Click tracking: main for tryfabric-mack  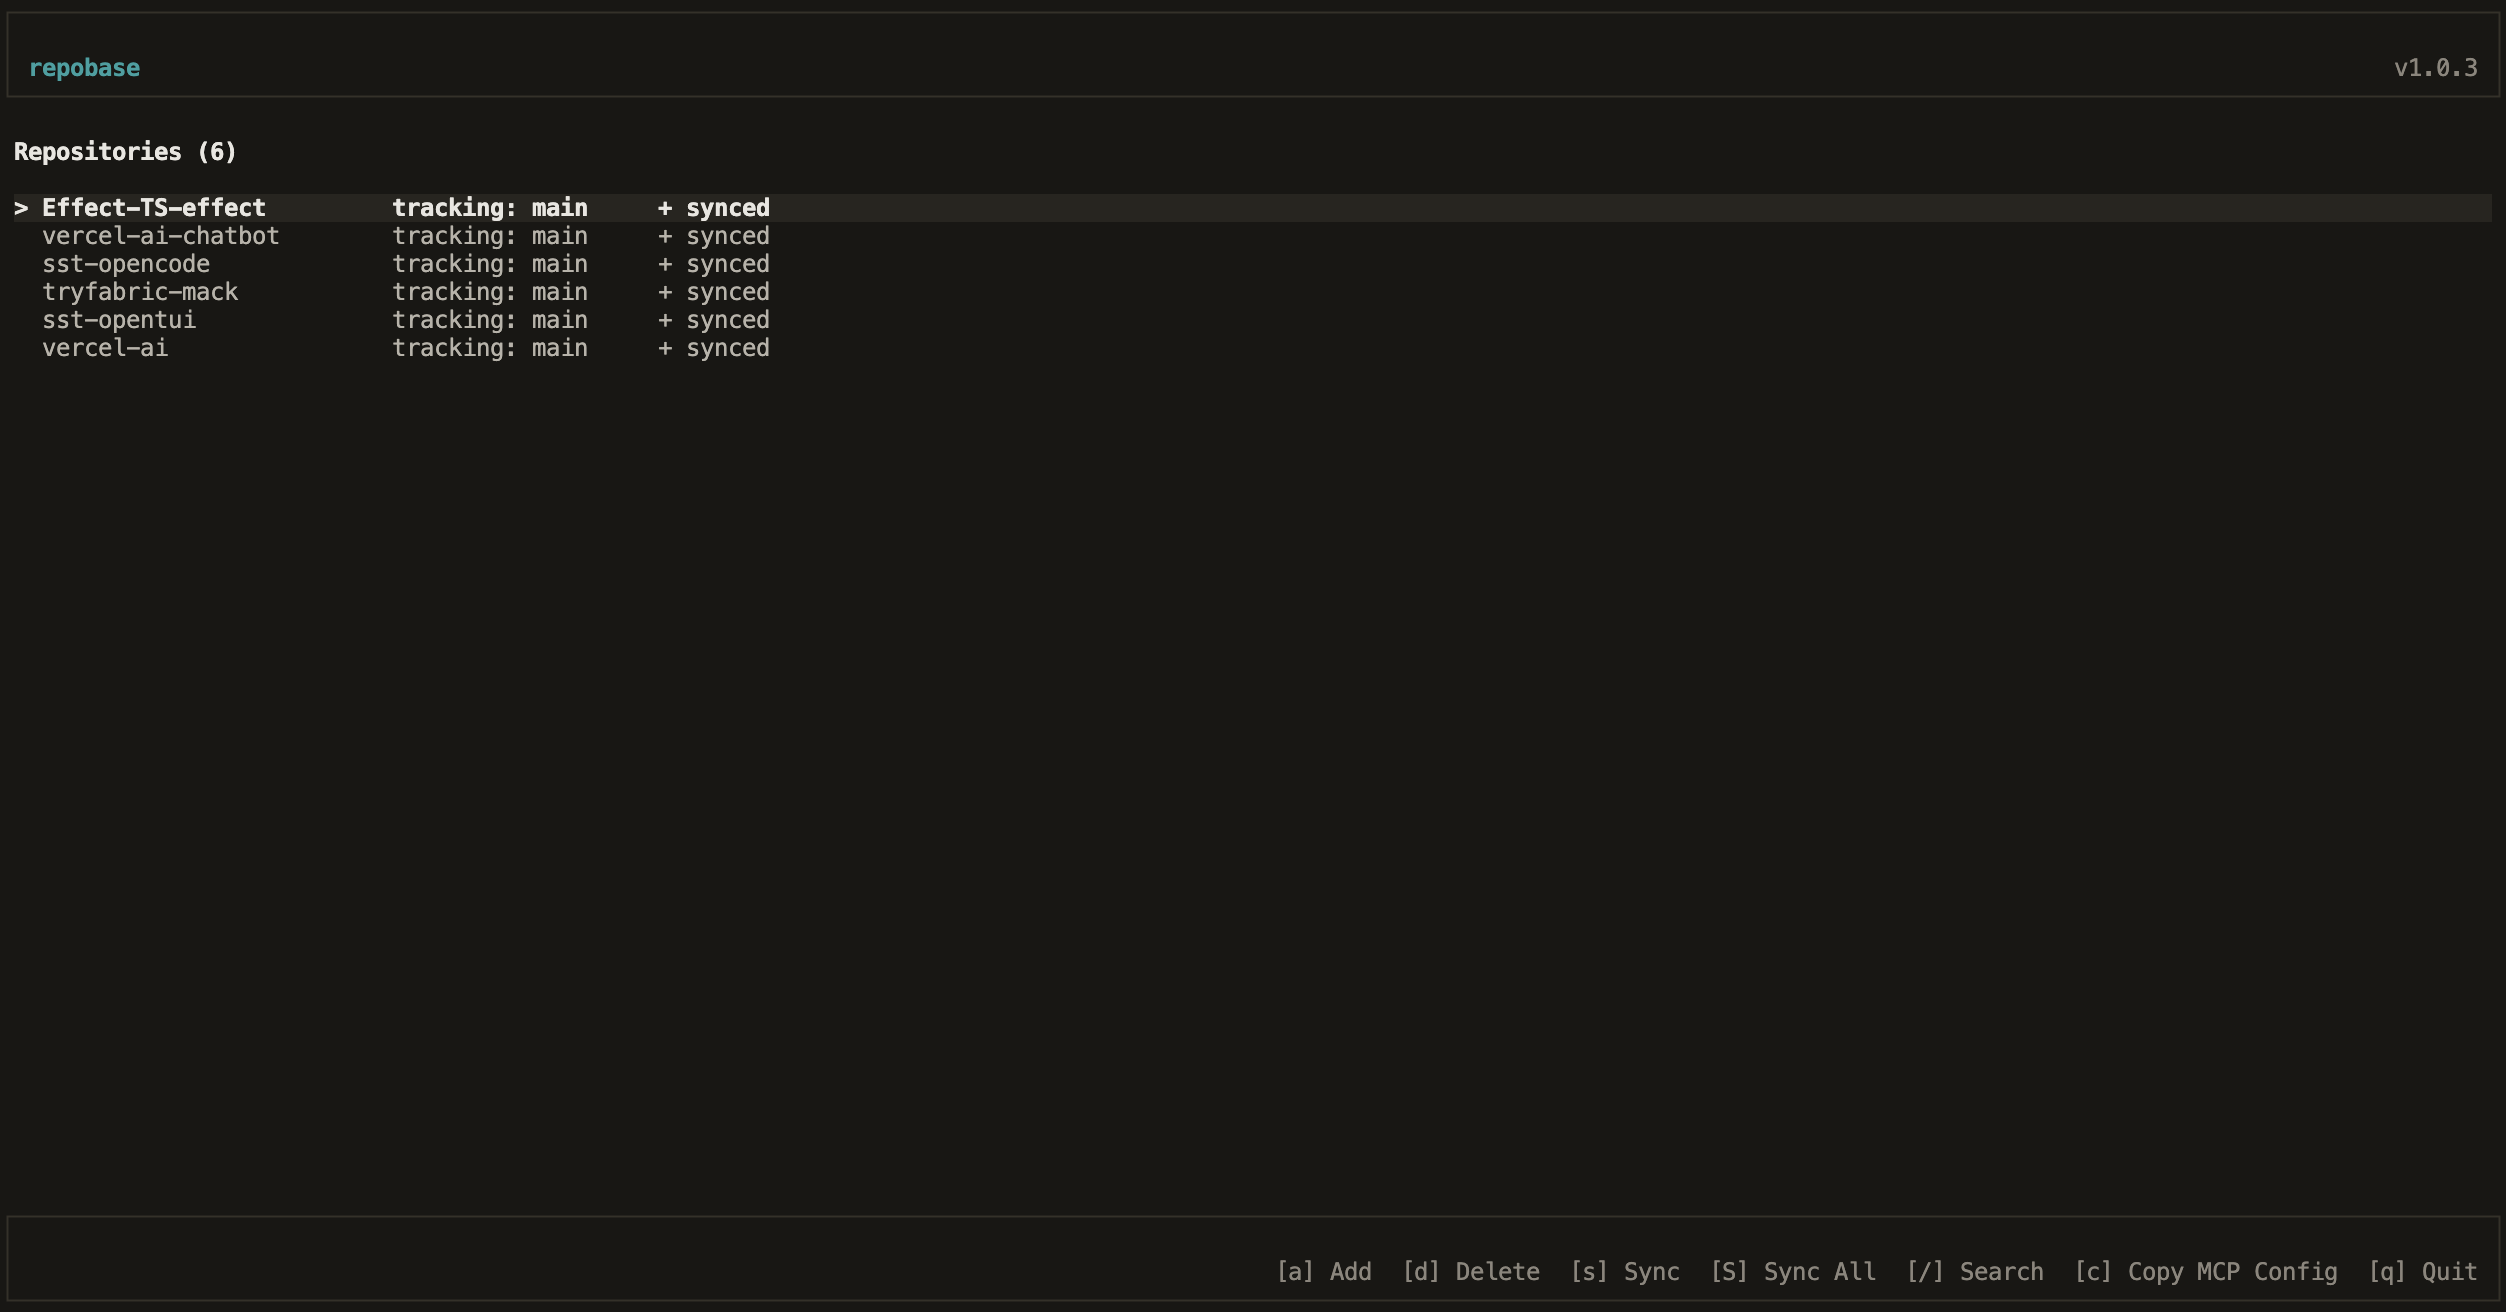click(490, 292)
